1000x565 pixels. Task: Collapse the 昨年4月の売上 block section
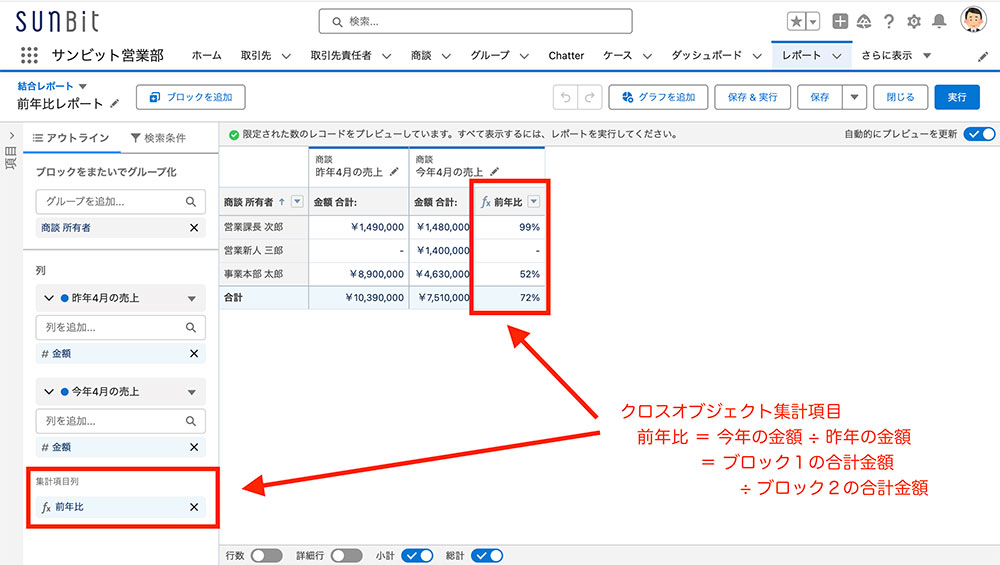[48, 298]
